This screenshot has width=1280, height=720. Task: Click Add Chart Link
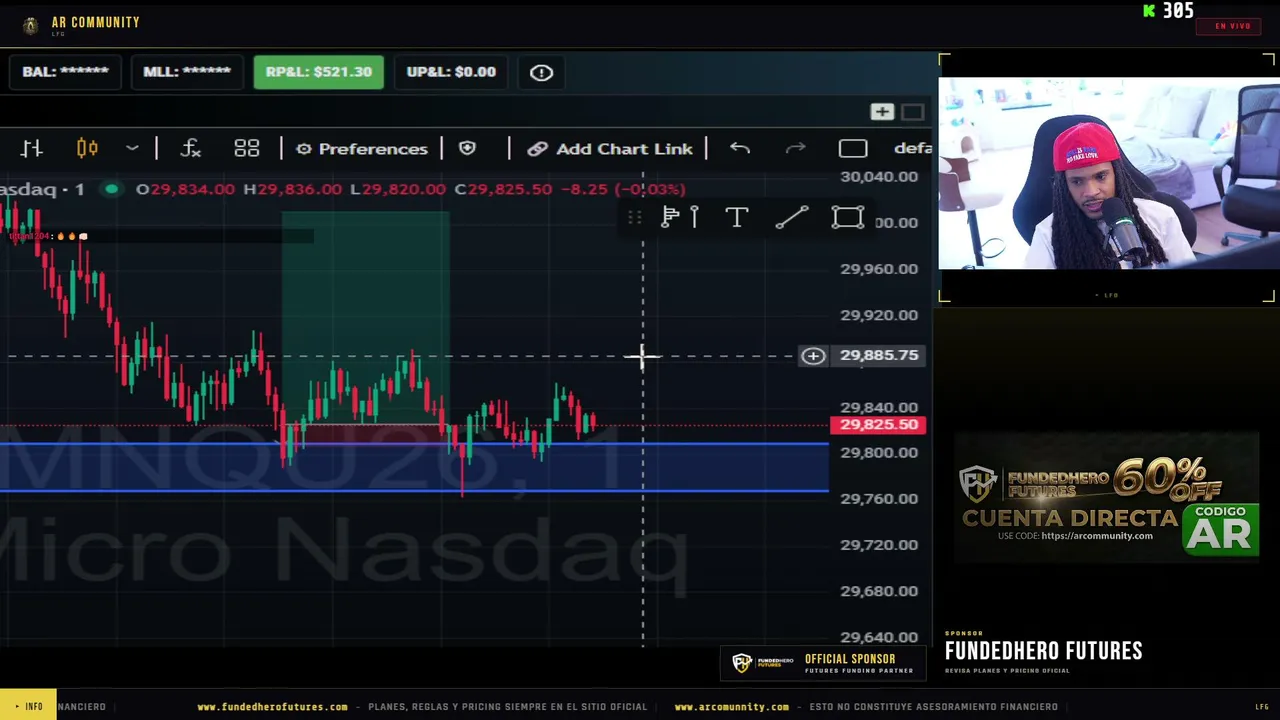(x=610, y=149)
